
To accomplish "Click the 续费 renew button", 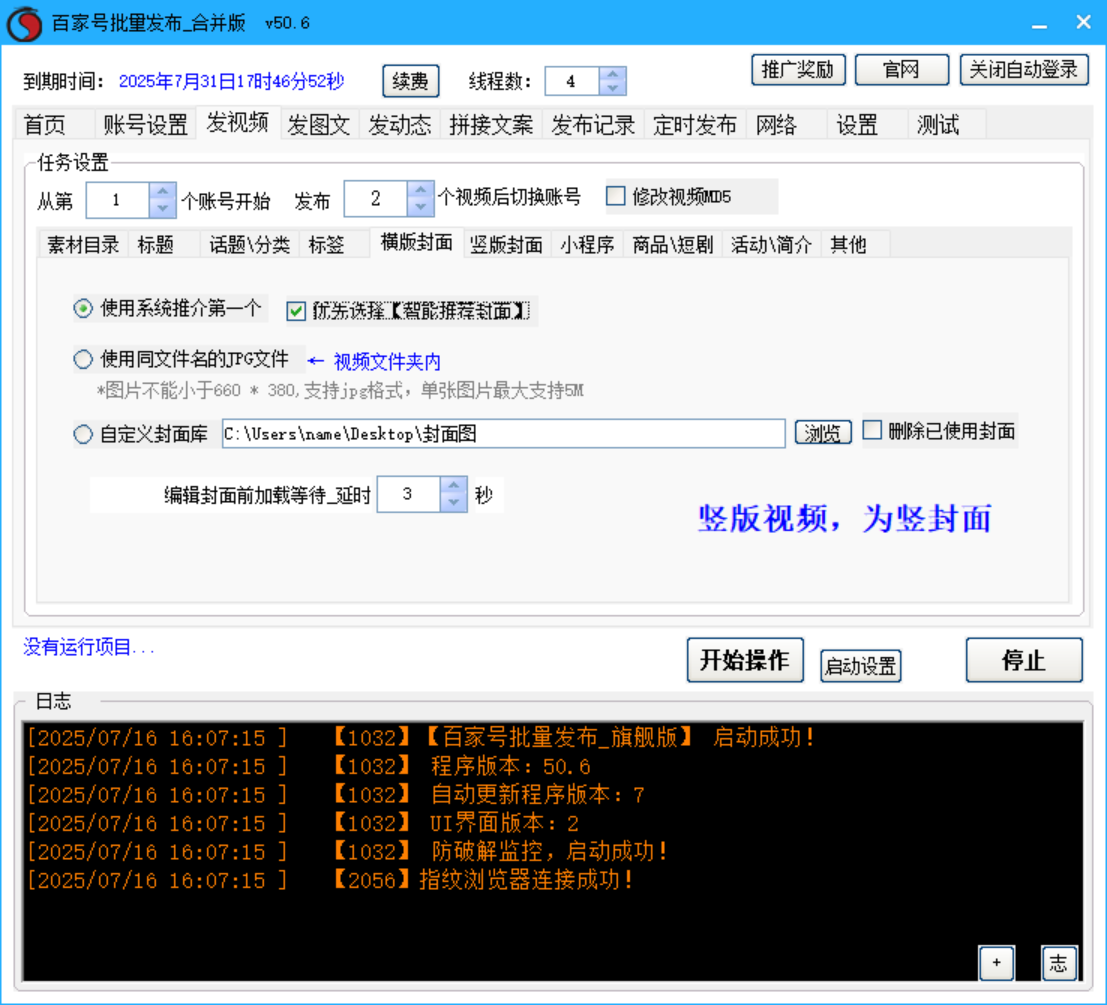I will click(410, 81).
